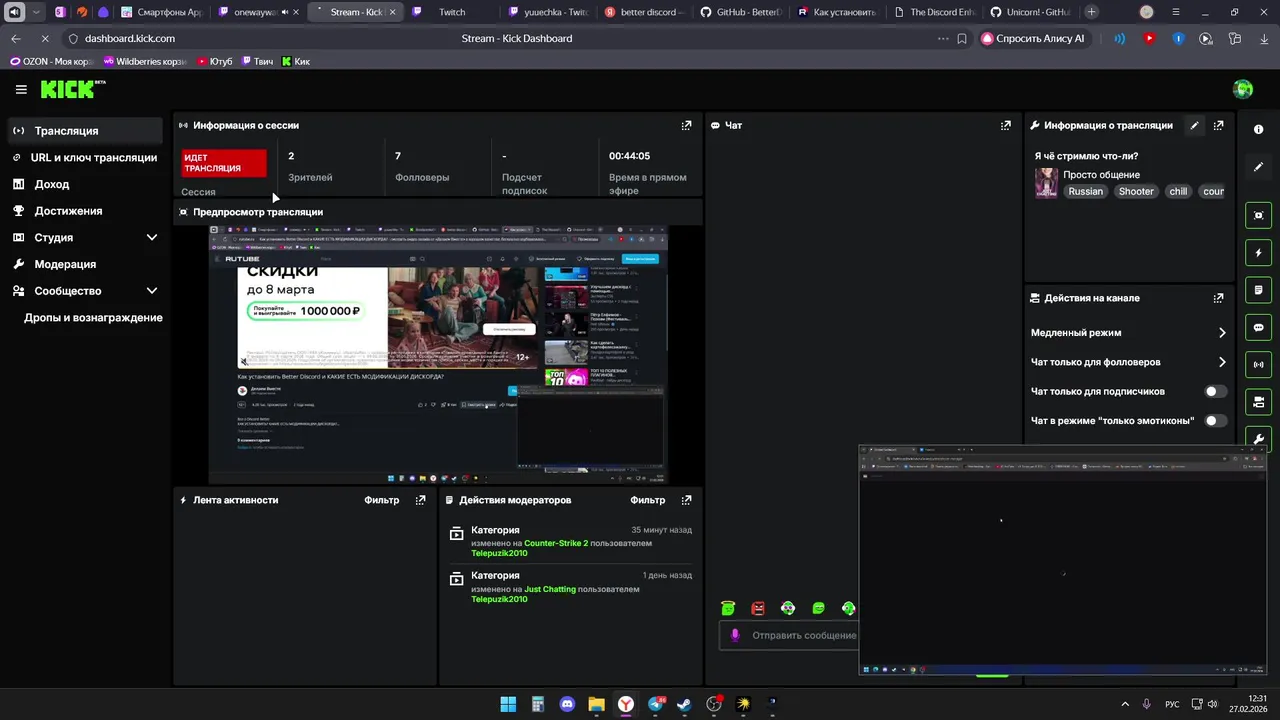Click the screen capture icon in the right sidebar
1280x720 pixels.
coord(1259,215)
